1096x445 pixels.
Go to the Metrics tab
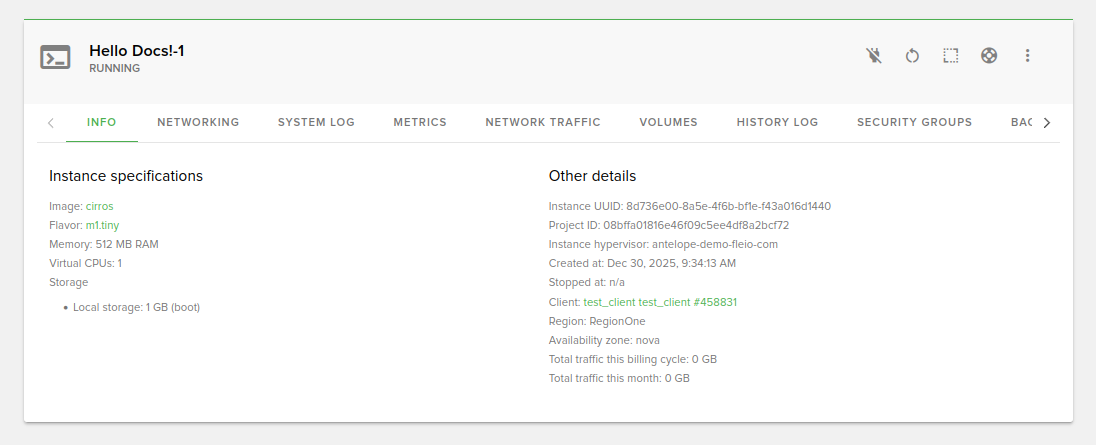point(420,122)
